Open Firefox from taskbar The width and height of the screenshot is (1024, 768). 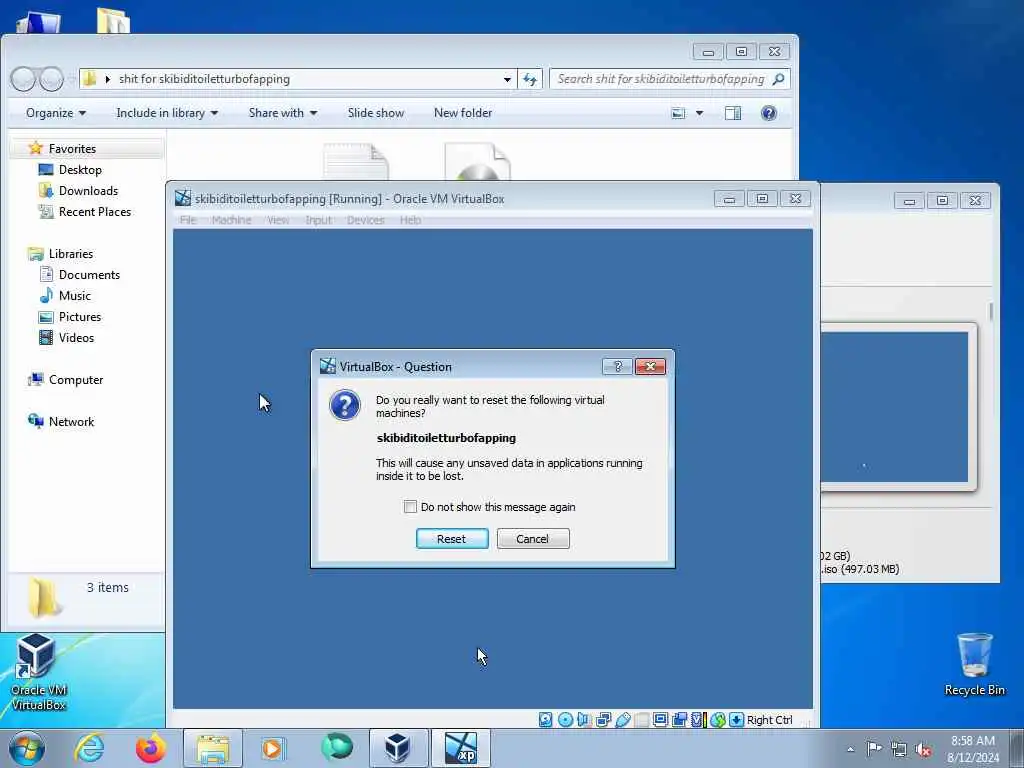[x=151, y=748]
